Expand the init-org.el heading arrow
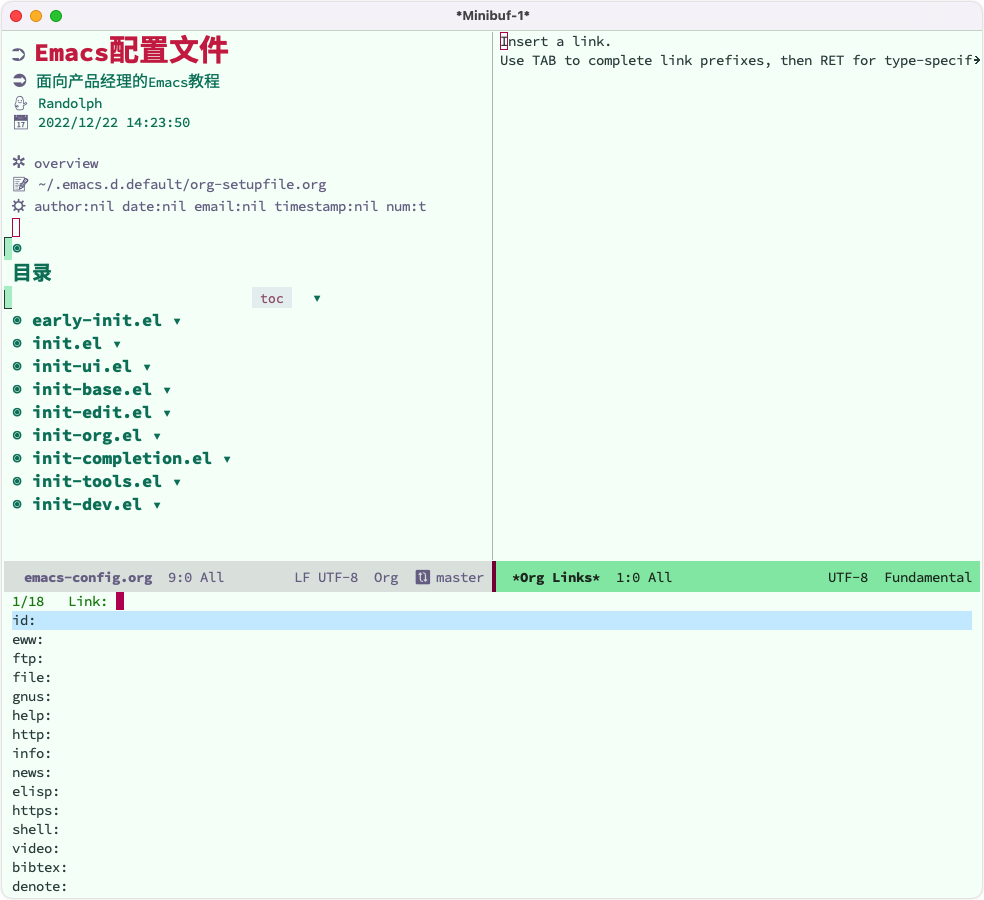The image size is (984, 900). [157, 436]
